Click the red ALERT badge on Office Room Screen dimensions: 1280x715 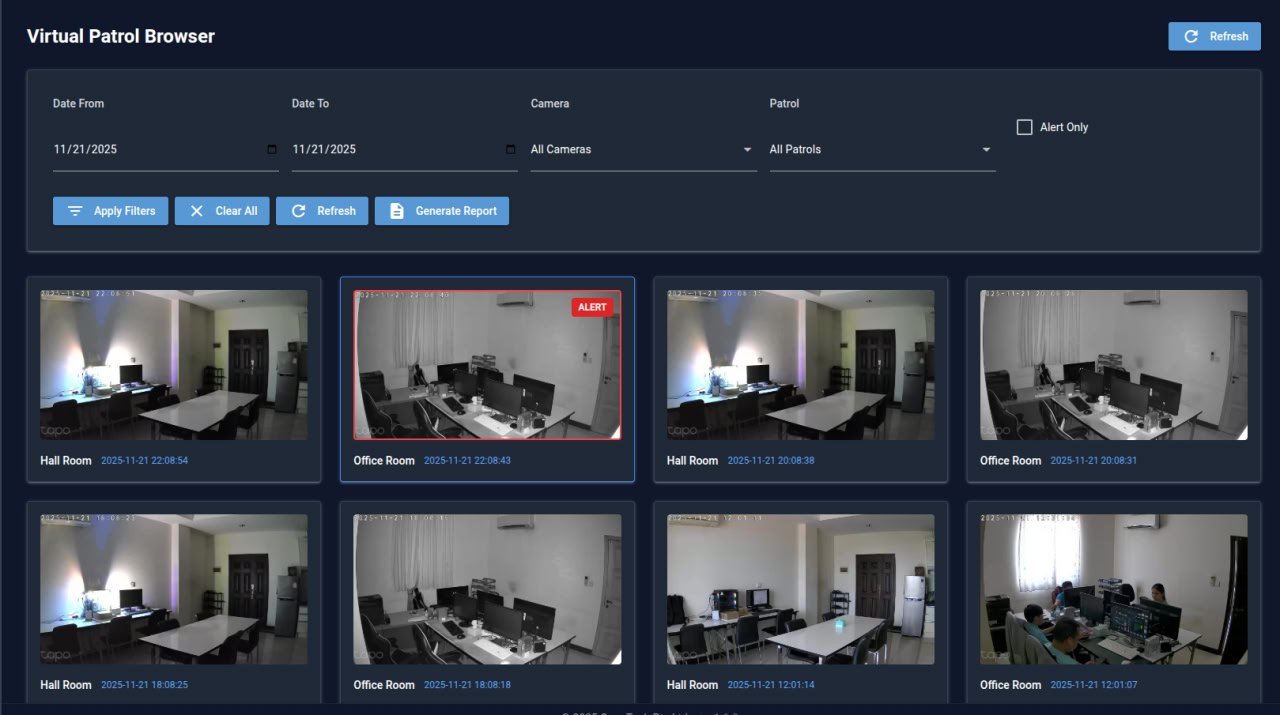coord(592,307)
